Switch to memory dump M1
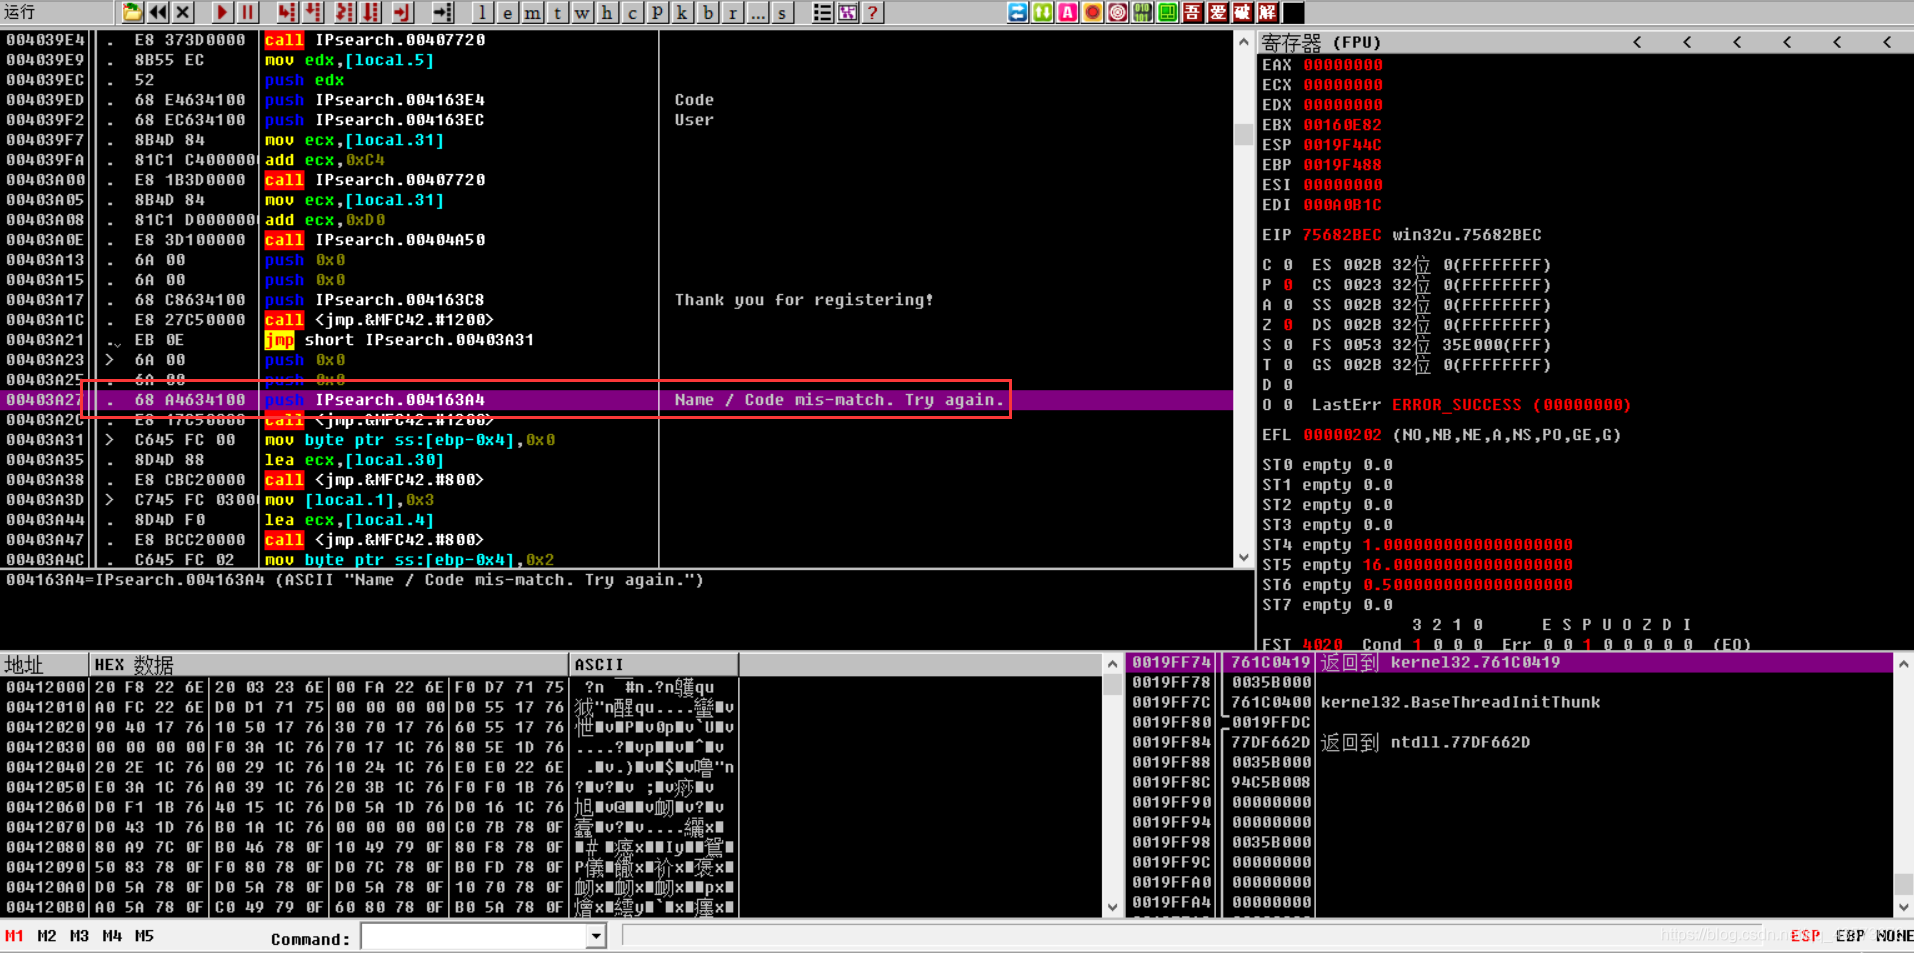 click(x=14, y=936)
